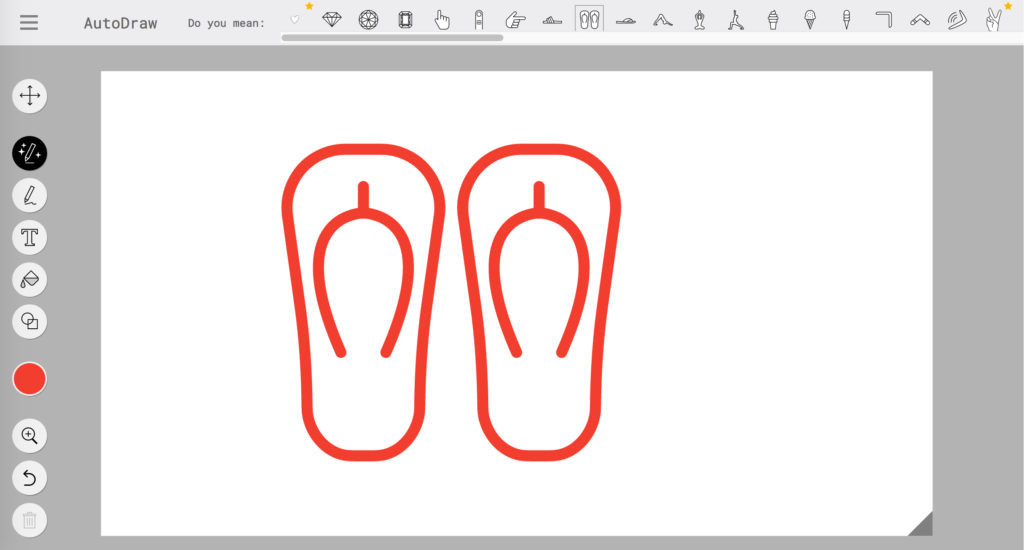
Task: Click the suggestions horizontal scrollbar
Action: pos(392,38)
